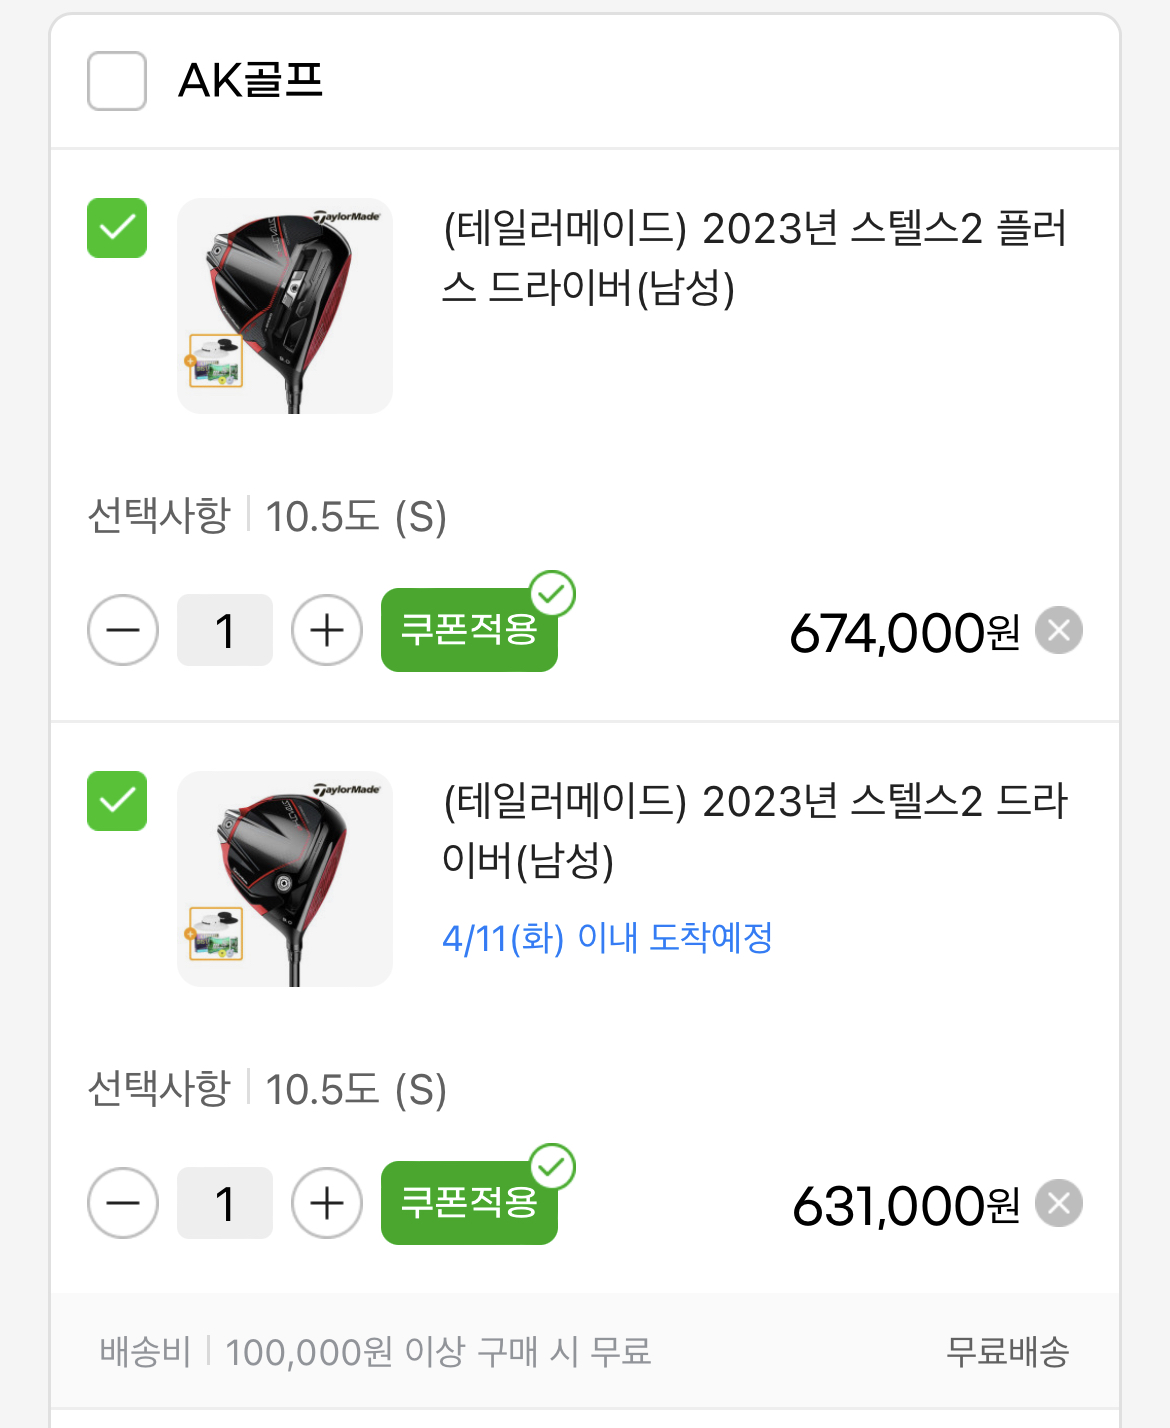Uncheck the 스텔스2 드라이버 item checkbox
The width and height of the screenshot is (1170, 1428).
[117, 801]
